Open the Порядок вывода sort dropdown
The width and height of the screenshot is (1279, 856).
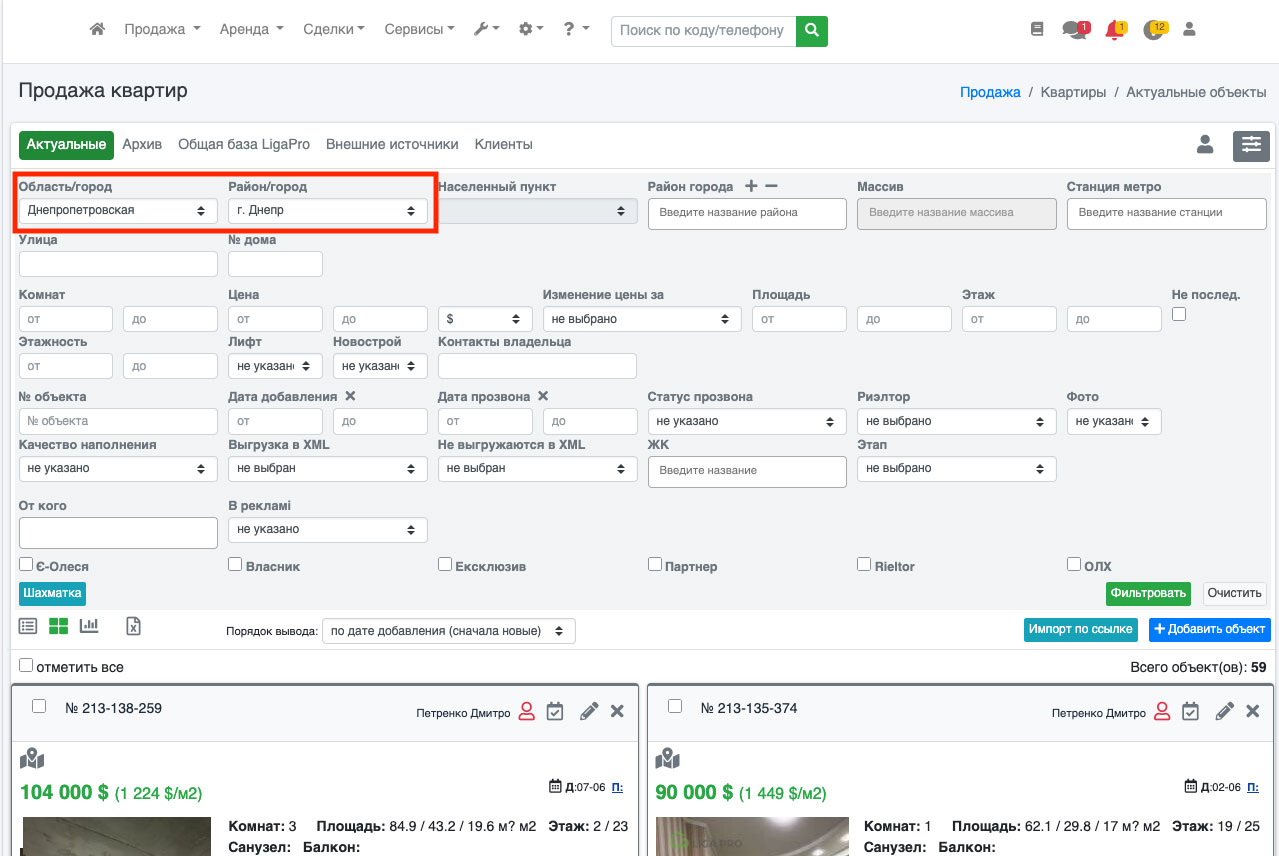[448, 631]
